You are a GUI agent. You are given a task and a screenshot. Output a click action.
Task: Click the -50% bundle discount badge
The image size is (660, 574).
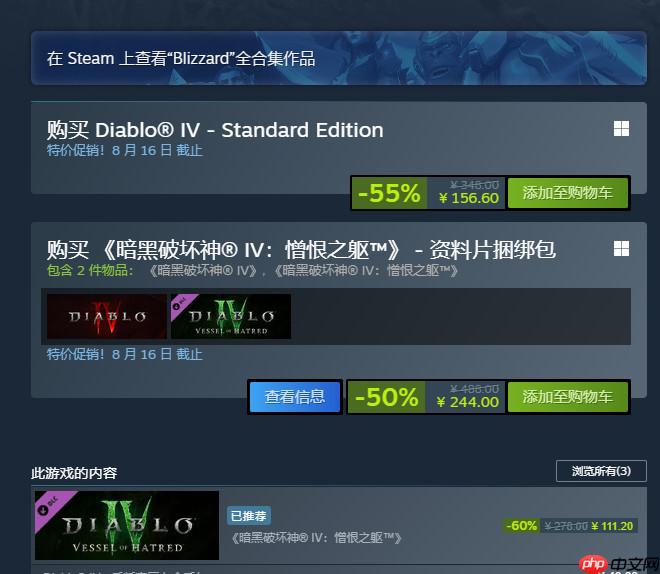click(x=386, y=397)
